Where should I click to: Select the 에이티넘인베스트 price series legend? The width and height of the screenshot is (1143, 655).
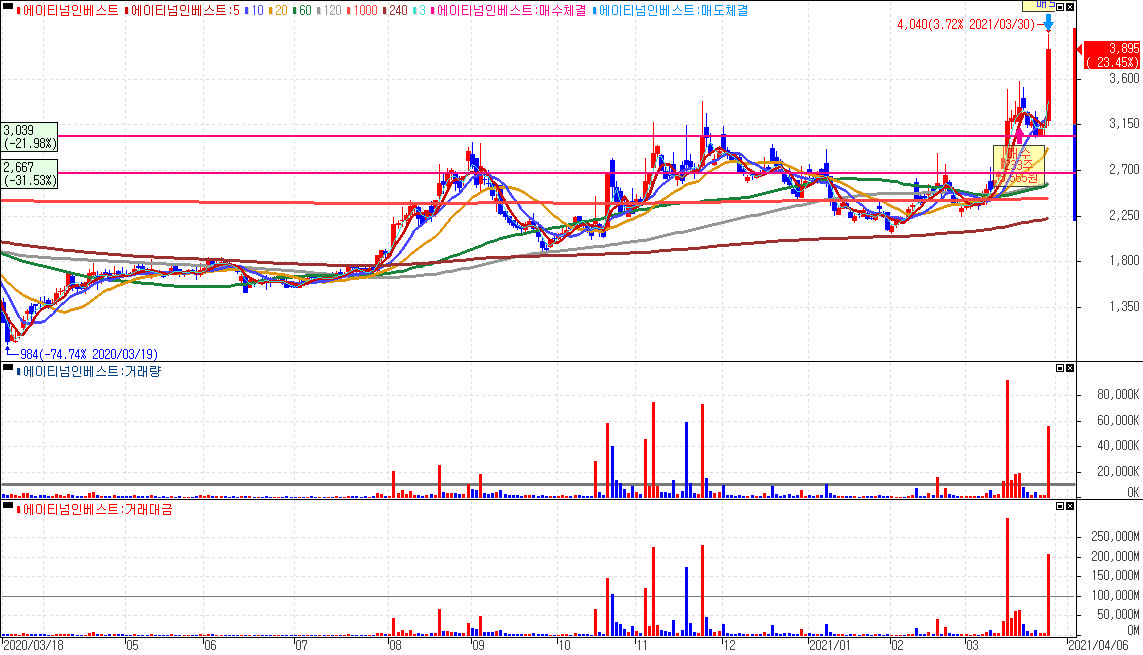pos(68,11)
